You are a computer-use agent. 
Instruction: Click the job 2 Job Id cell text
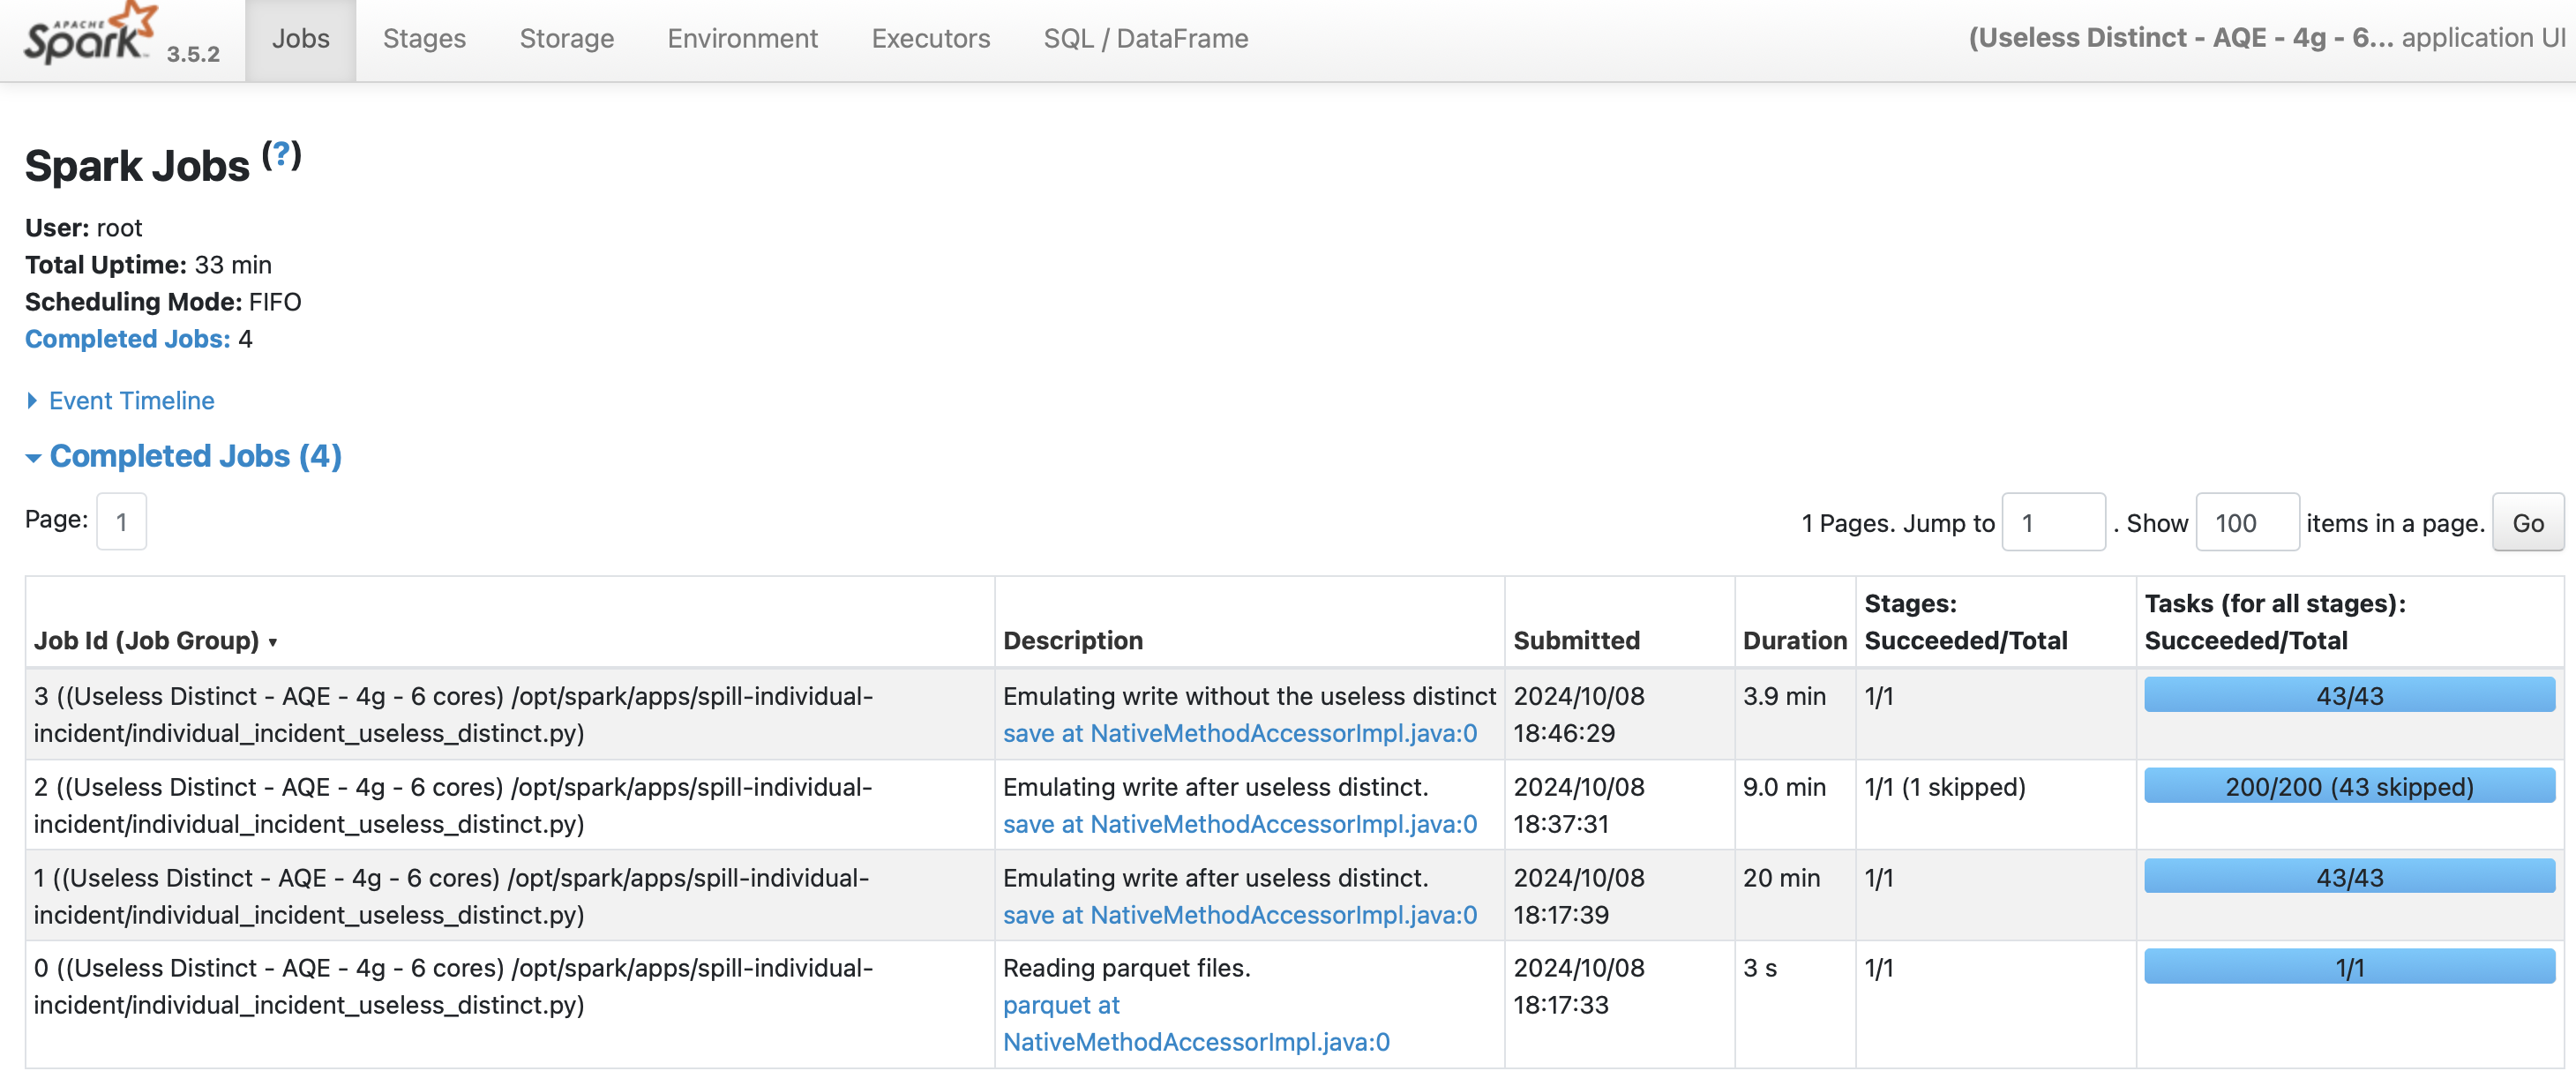(x=453, y=805)
